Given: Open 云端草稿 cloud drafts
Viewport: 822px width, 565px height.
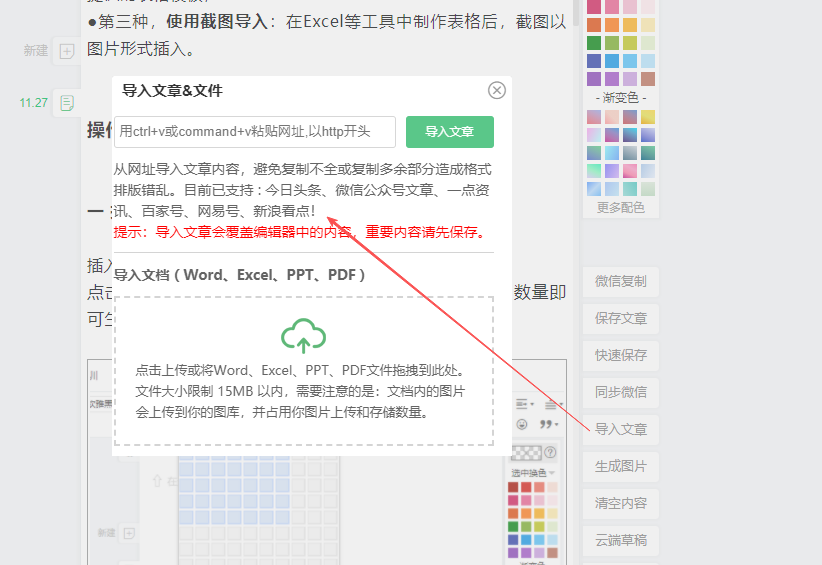Looking at the screenshot, I should pyautogui.click(x=620, y=540).
